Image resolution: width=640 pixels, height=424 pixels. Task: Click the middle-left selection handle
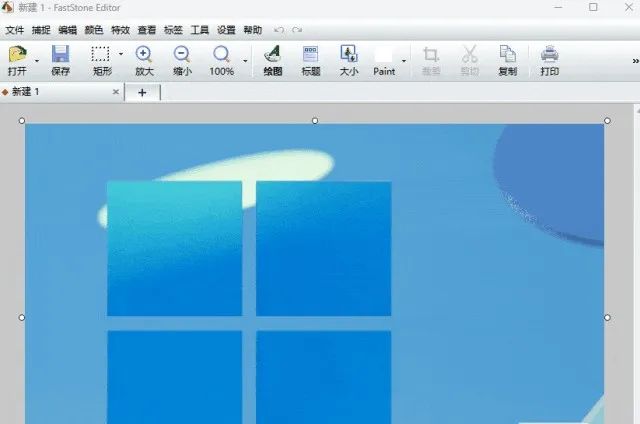[22, 317]
